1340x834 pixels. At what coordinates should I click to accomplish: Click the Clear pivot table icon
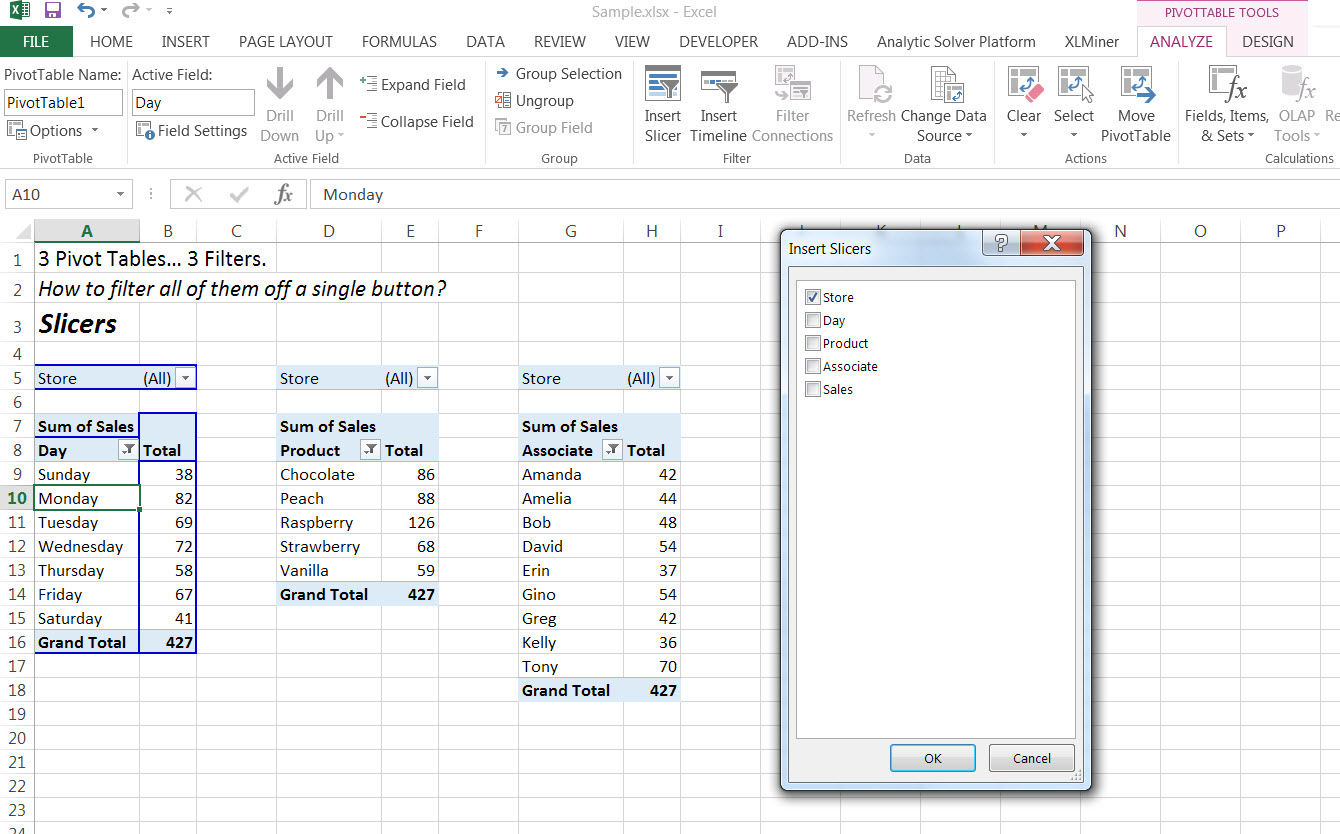pyautogui.click(x=1024, y=87)
